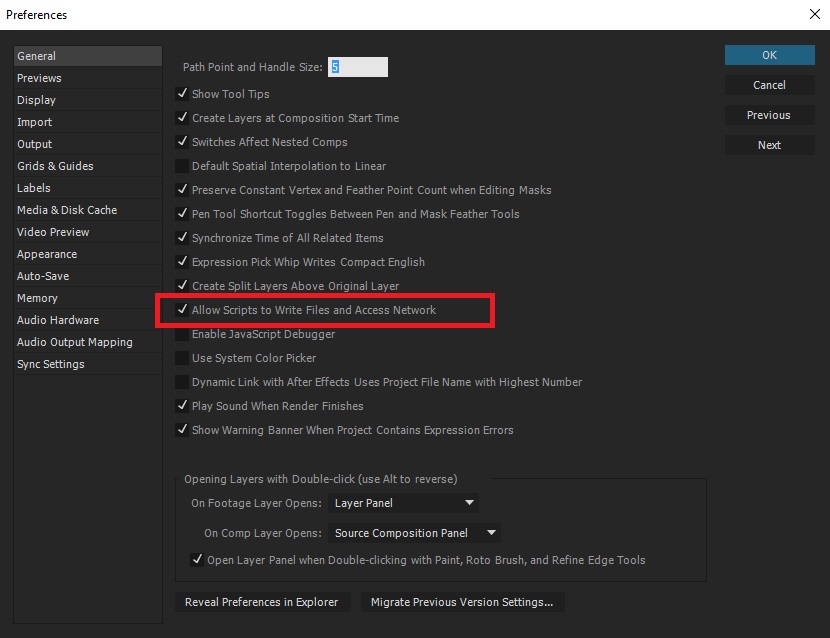Enable JavaScript Debugger checkbox
Image resolution: width=830 pixels, height=638 pixels.
182,334
